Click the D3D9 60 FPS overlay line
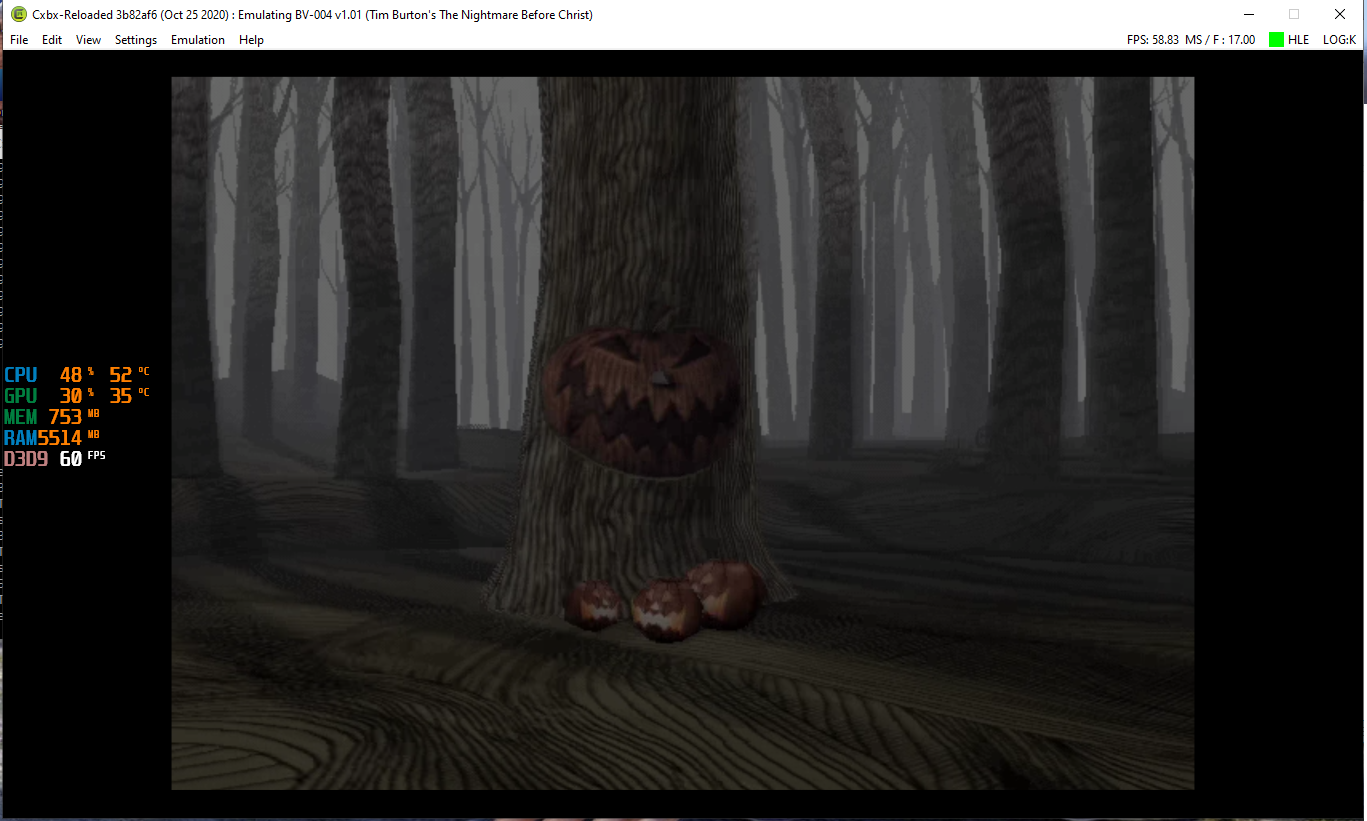Viewport: 1367px width, 821px height. 55,459
